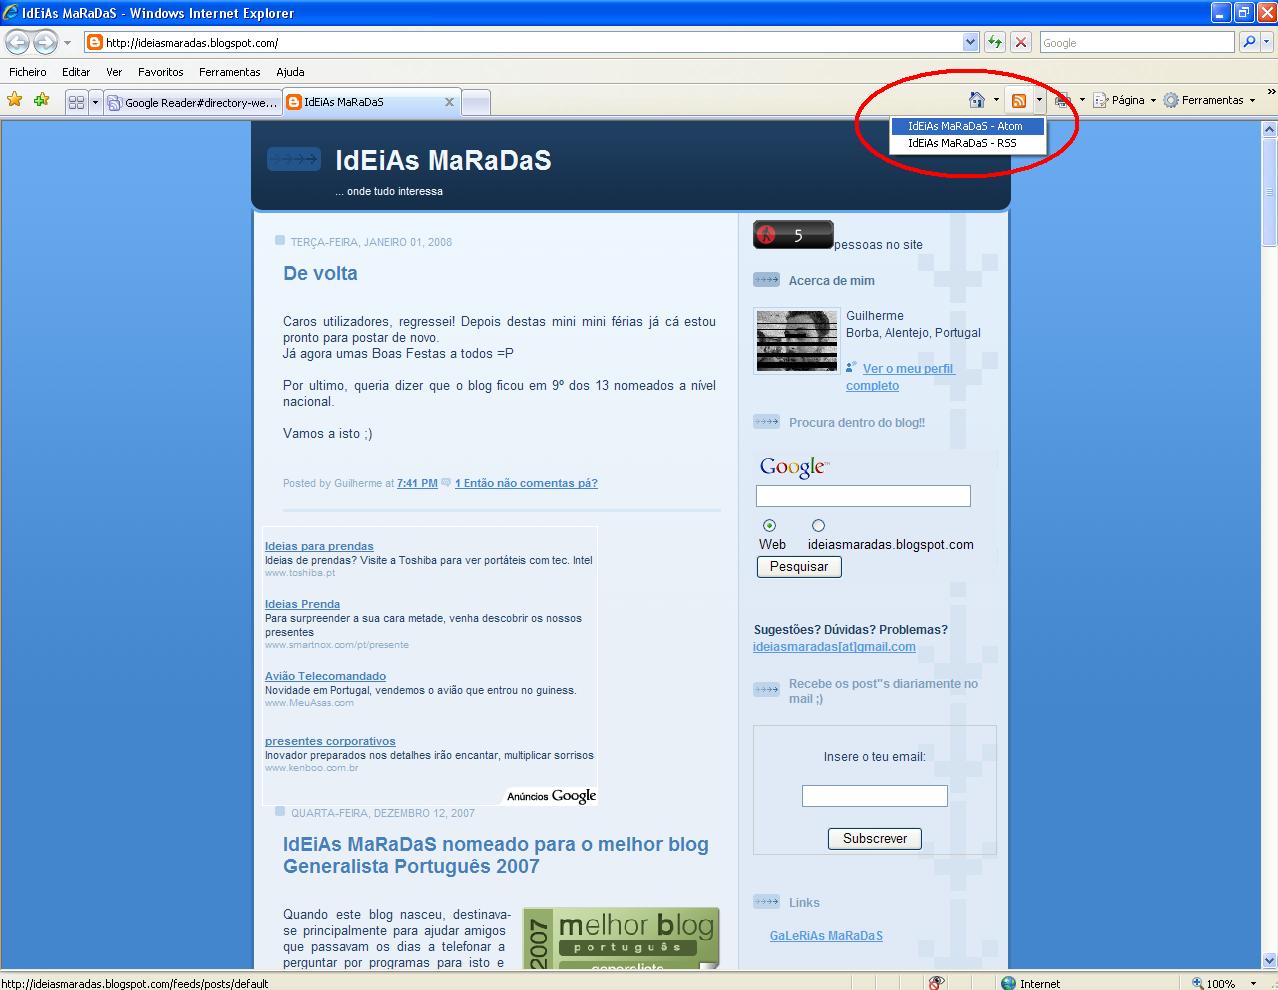Open the Home button dropdown arrow

pos(996,100)
